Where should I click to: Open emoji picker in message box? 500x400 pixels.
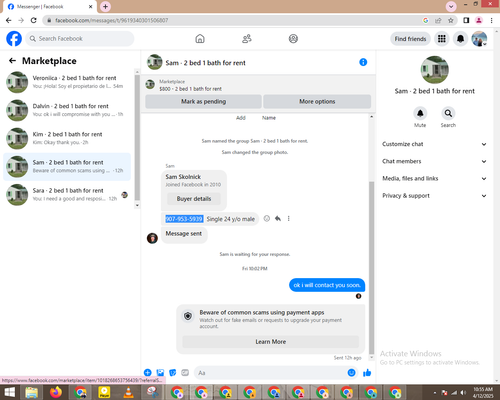(x=351, y=373)
